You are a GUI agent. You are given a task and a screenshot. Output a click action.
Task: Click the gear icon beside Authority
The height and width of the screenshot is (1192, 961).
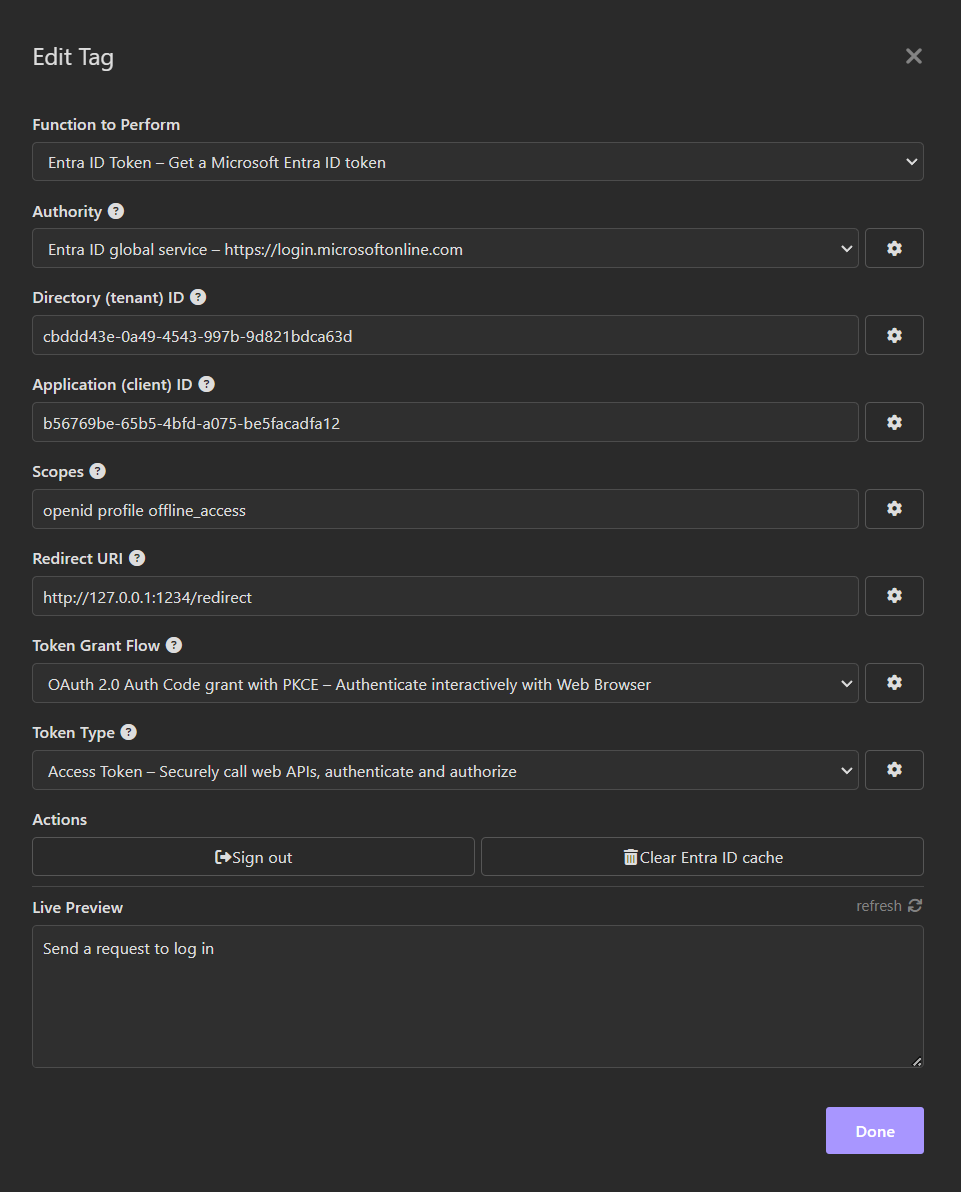(894, 249)
